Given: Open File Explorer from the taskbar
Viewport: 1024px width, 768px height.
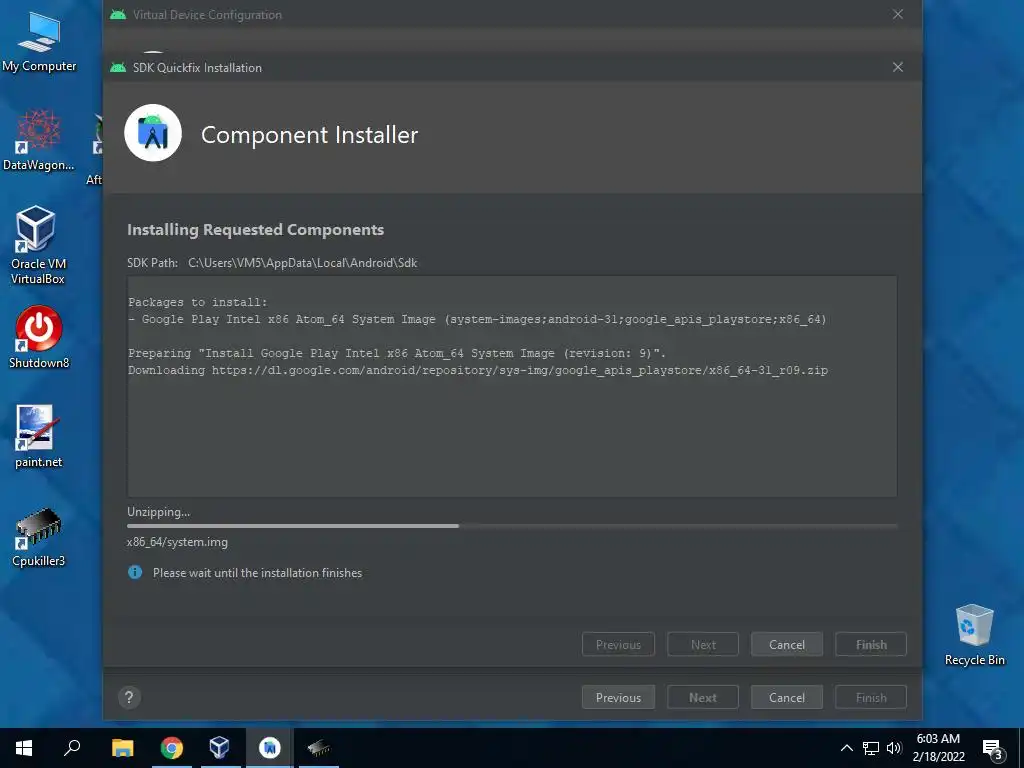Looking at the screenshot, I should 122,748.
